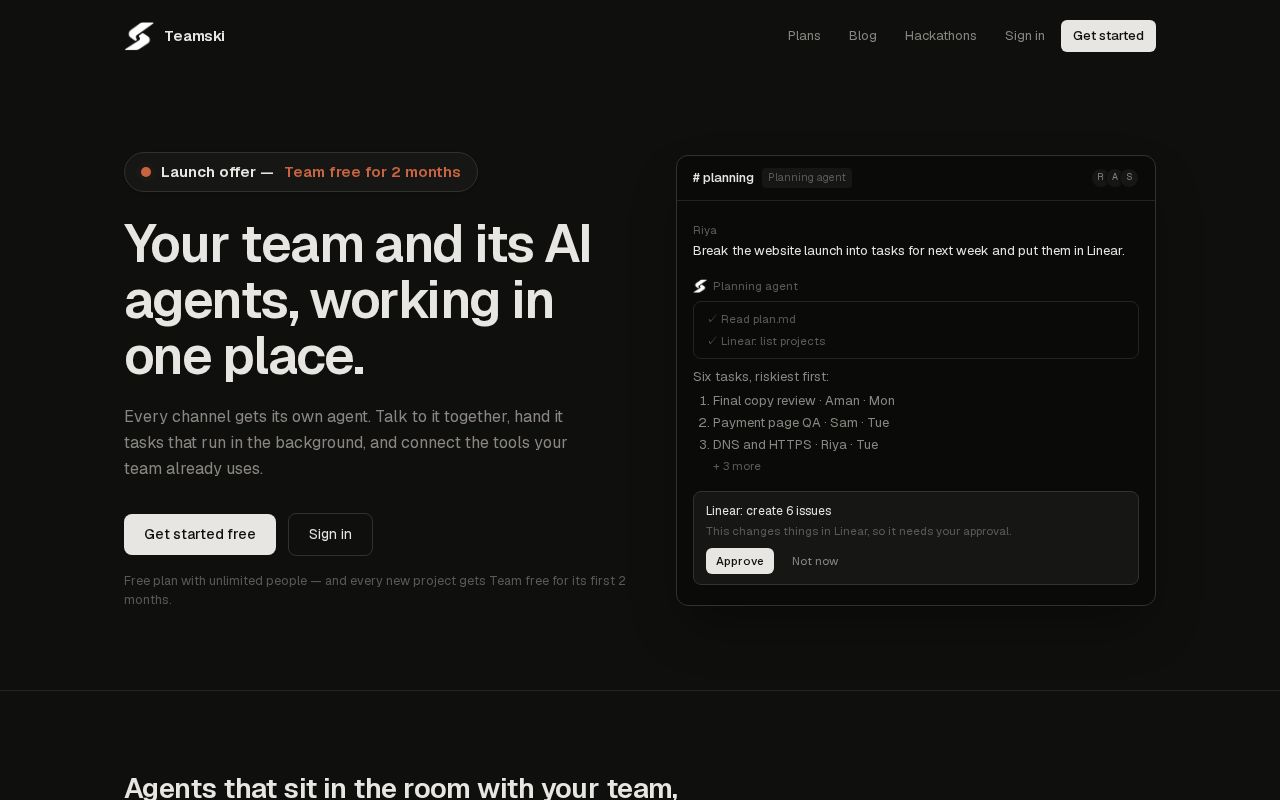
Task: Approve the Linear create 6 issues request
Action: click(x=740, y=561)
